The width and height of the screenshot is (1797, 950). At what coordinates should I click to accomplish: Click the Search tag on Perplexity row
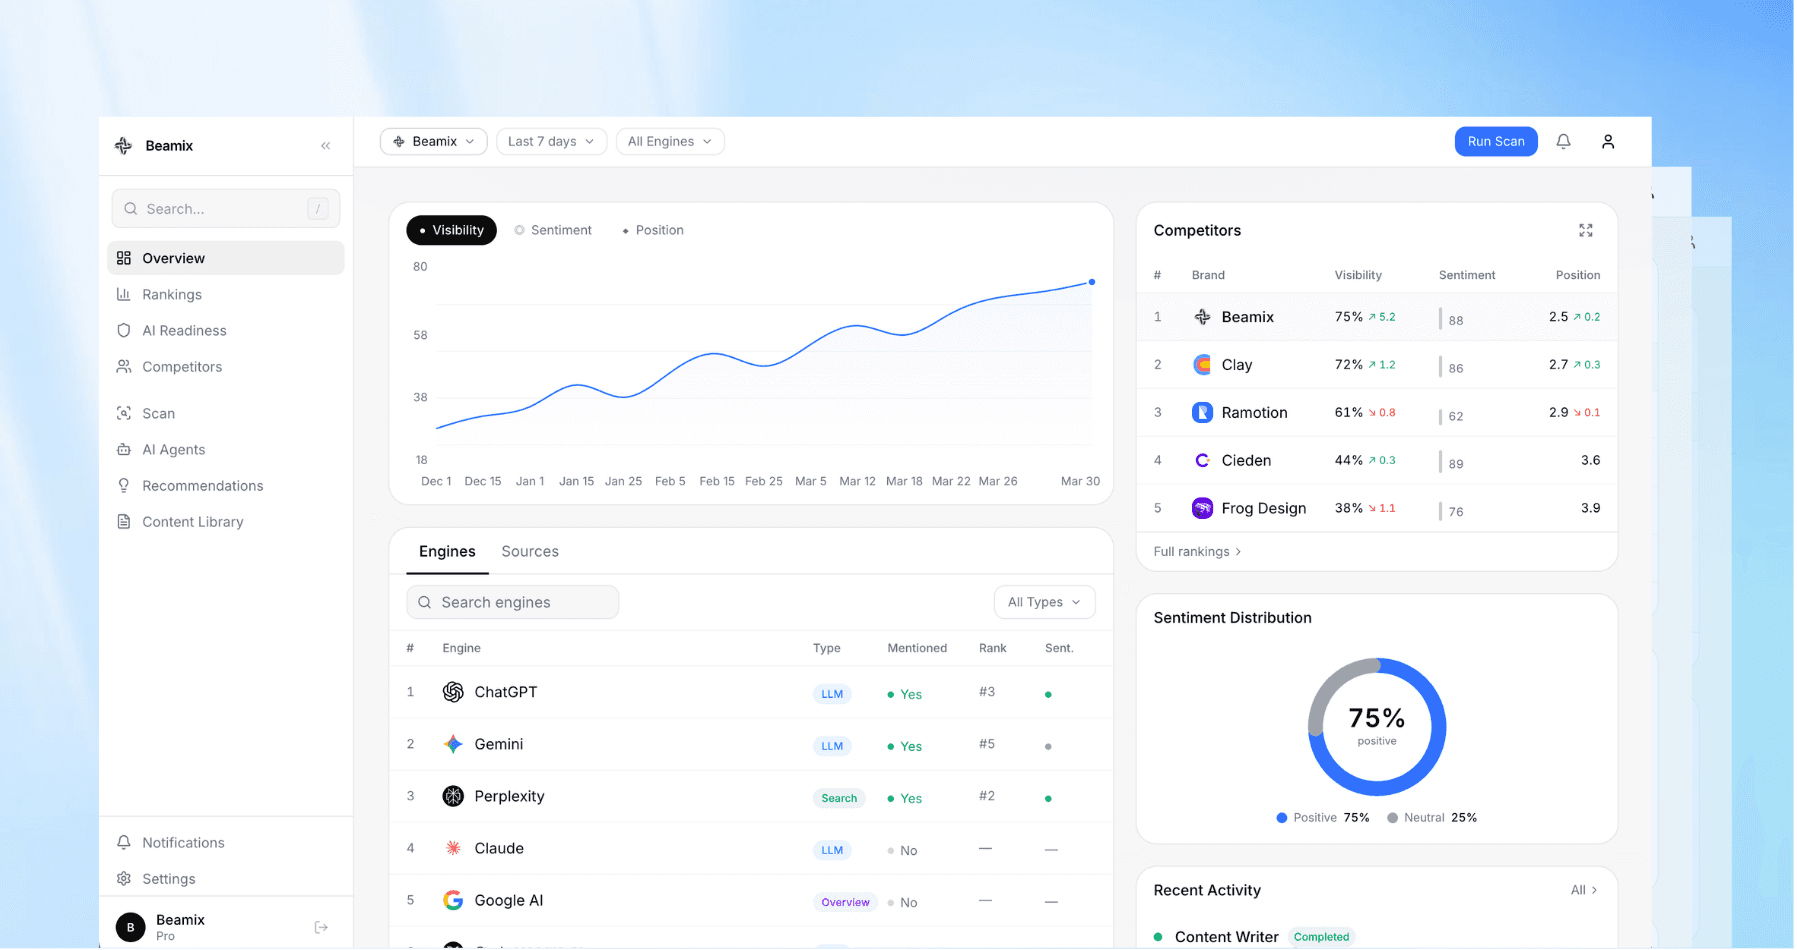[x=840, y=799]
